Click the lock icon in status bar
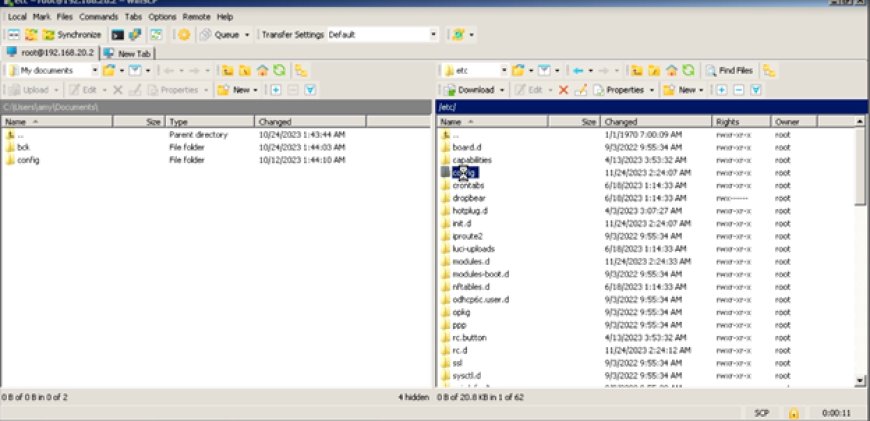Screen dimensions: 870x421 [x=794, y=413]
